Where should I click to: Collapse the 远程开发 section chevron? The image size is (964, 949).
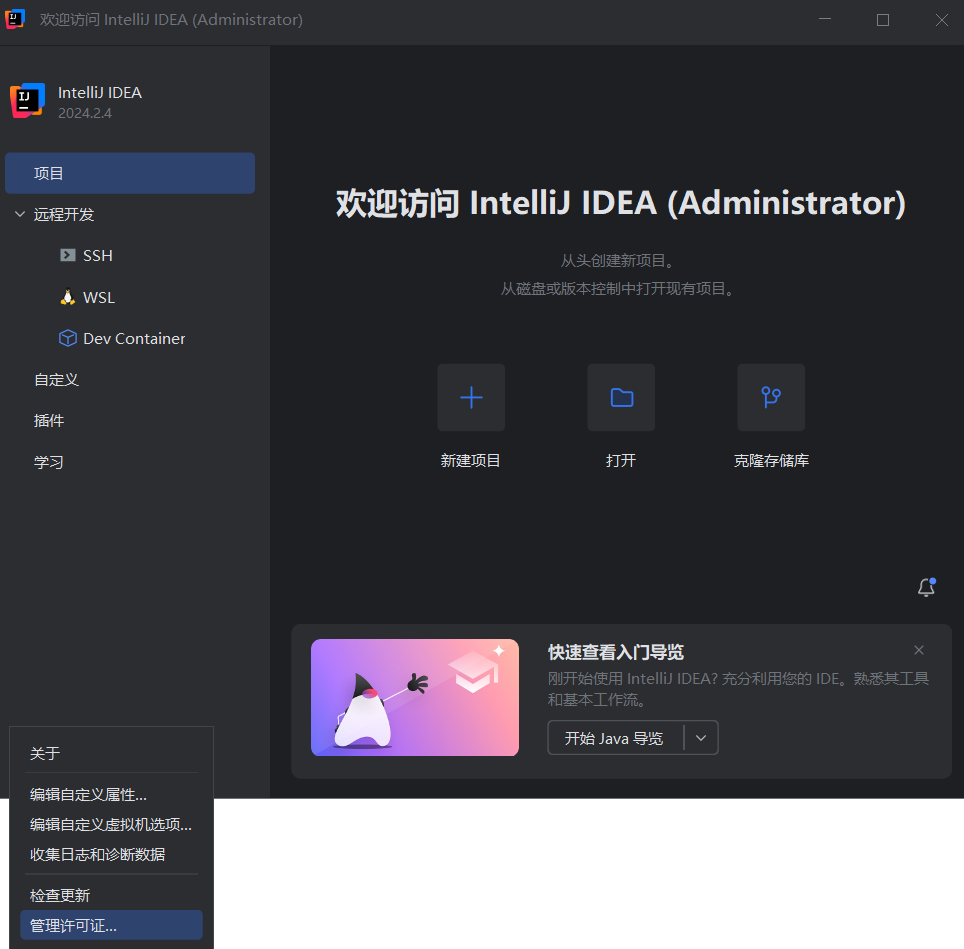tap(20, 214)
